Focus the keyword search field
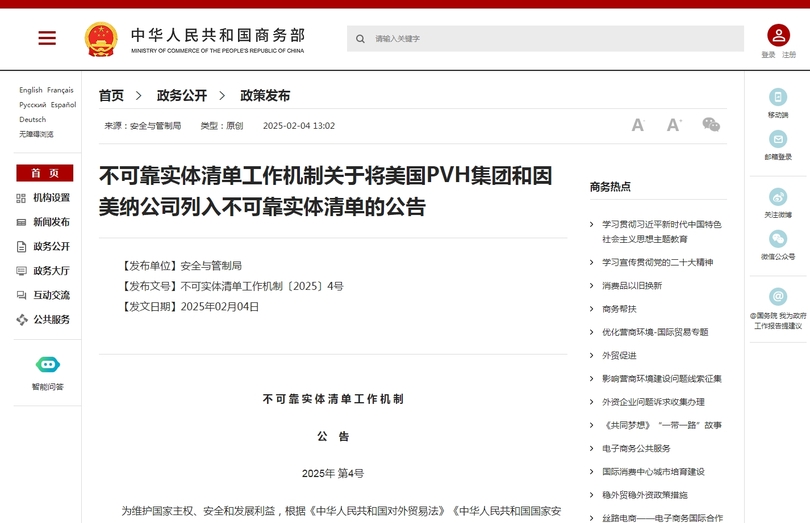The height and width of the screenshot is (523, 810). click(546, 39)
